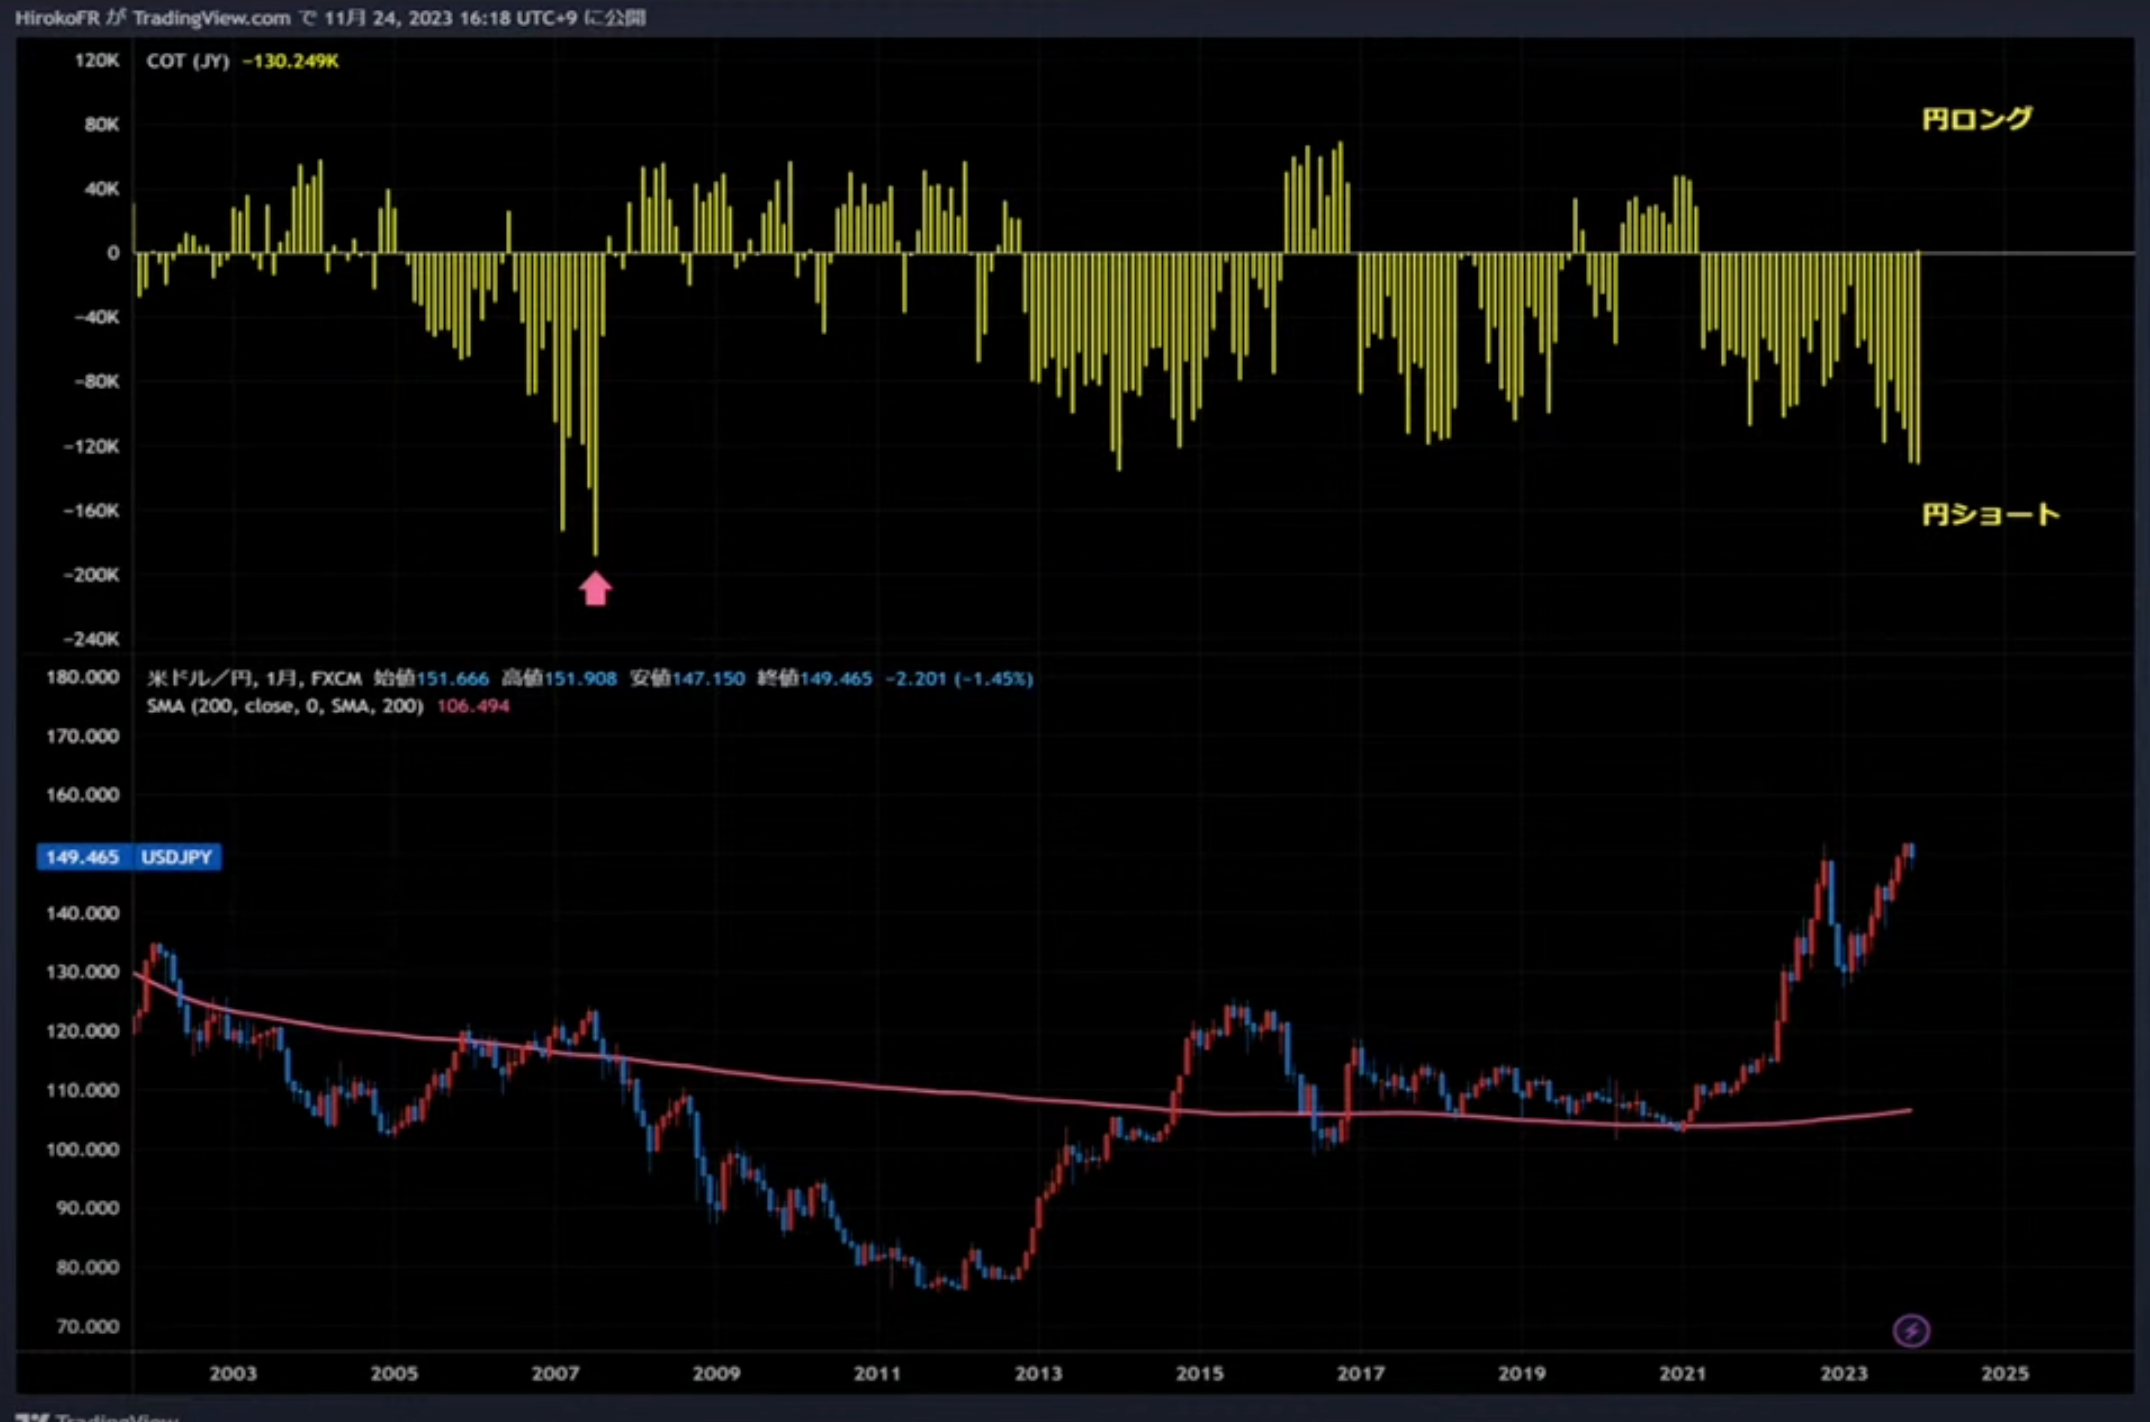The height and width of the screenshot is (1422, 2150).
Task: Click the blue USDJPY symbol badge
Action: pyautogui.click(x=176, y=857)
